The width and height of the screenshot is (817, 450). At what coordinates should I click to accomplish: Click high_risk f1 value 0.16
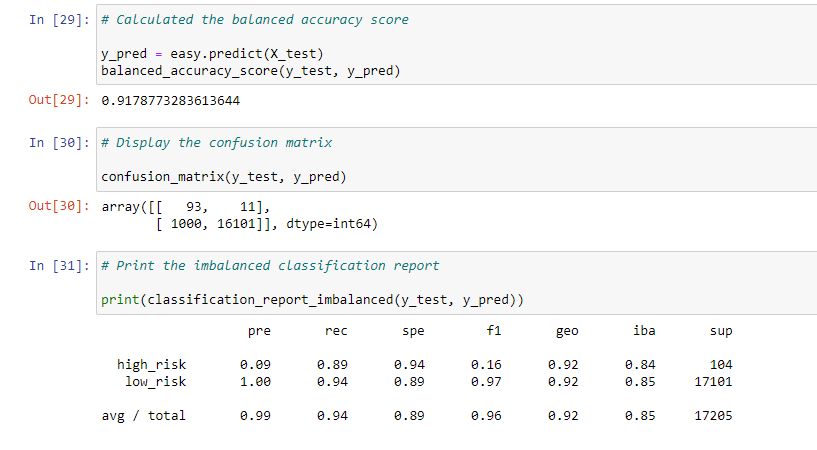tap(486, 365)
